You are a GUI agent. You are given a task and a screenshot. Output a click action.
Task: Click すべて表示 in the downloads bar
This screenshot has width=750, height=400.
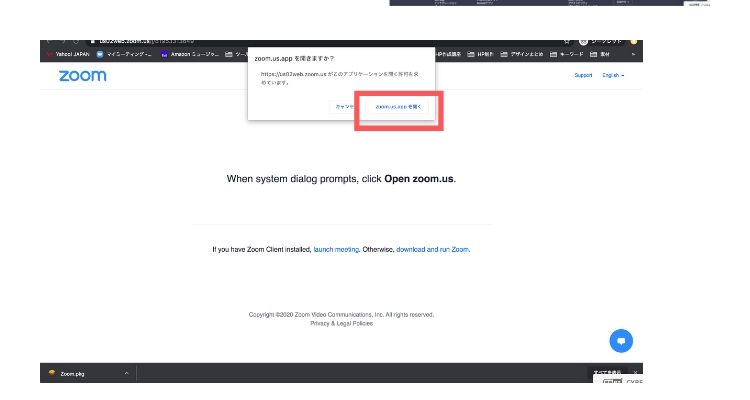click(x=607, y=372)
